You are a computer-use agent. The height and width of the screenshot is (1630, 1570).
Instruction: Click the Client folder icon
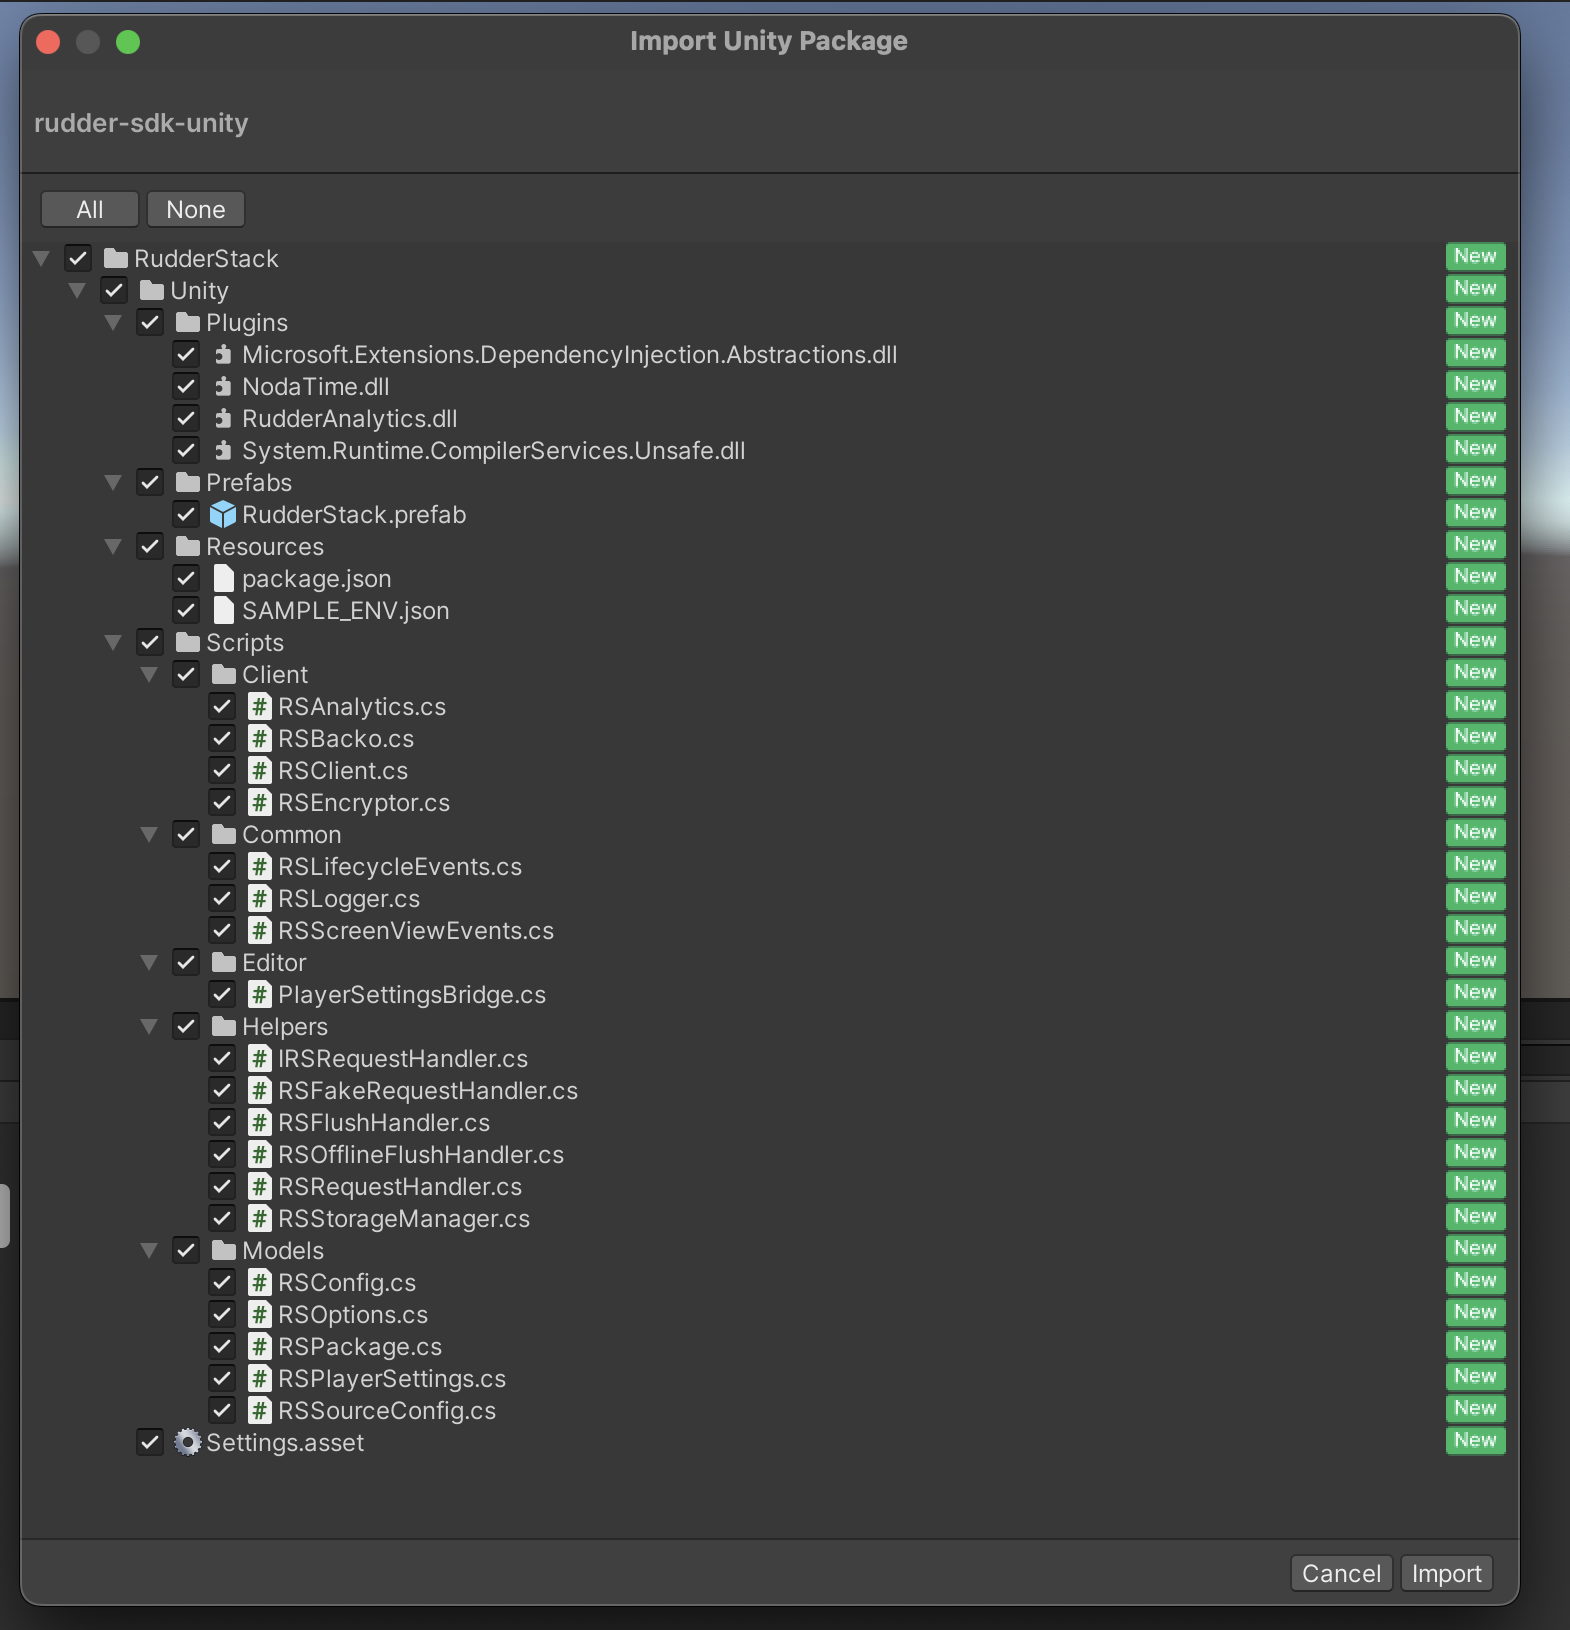click(224, 675)
